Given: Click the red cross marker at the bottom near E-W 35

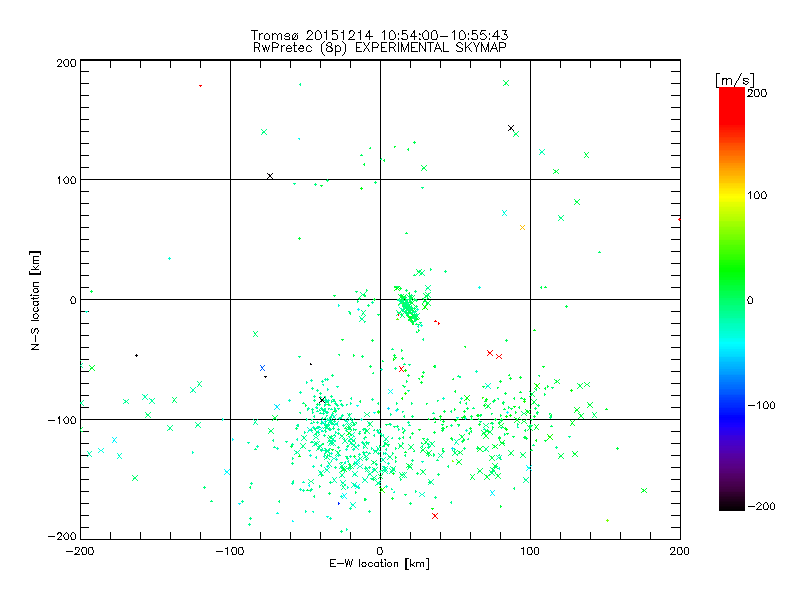Looking at the screenshot, I should [x=435, y=516].
